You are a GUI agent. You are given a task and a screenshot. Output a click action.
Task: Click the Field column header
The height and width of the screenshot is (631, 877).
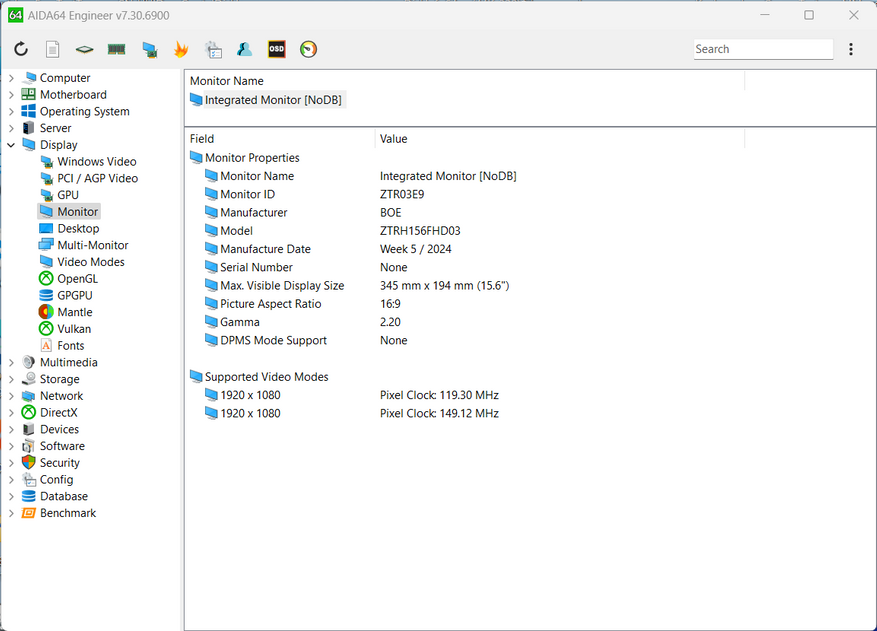[202, 139]
